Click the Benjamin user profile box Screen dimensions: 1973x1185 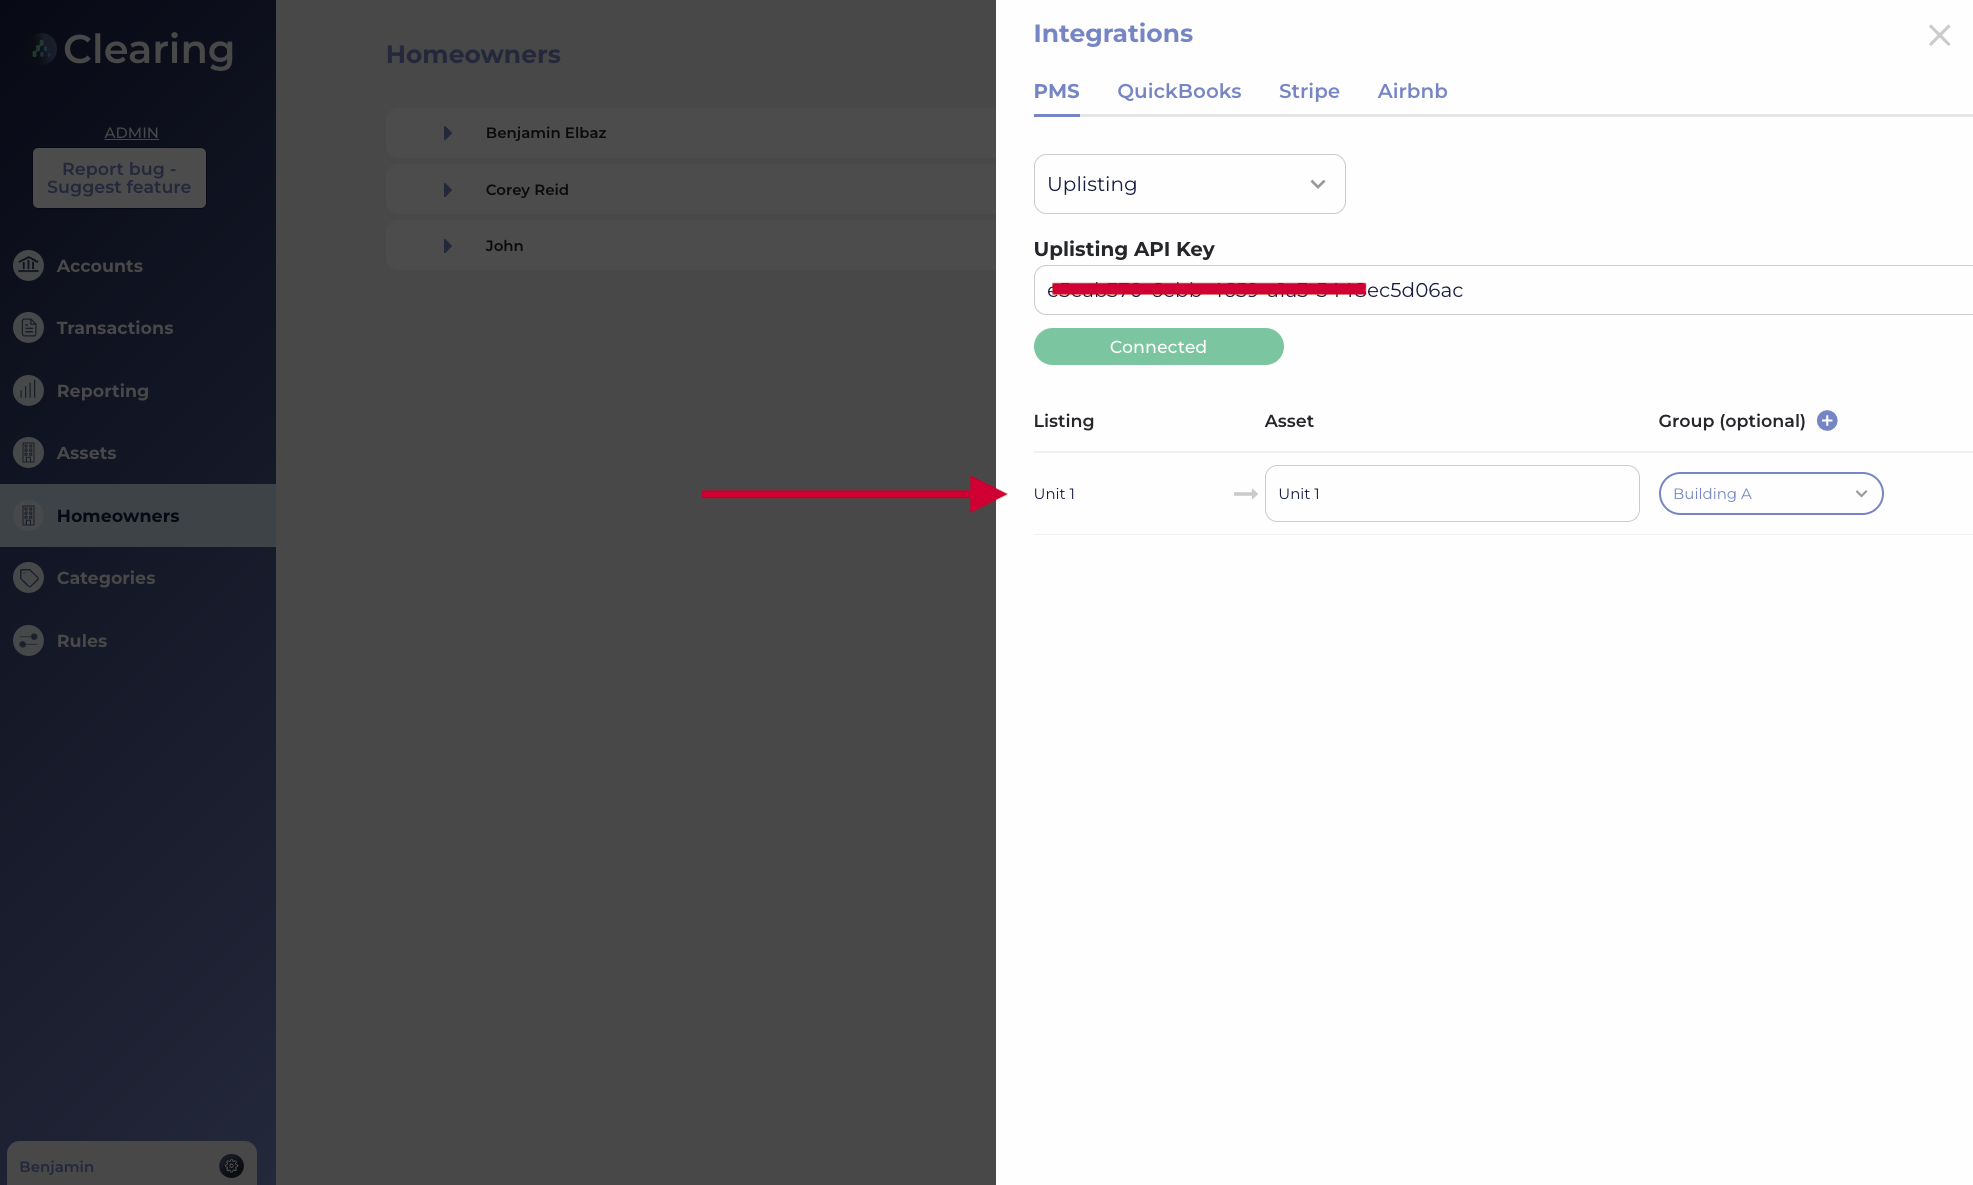pos(131,1165)
